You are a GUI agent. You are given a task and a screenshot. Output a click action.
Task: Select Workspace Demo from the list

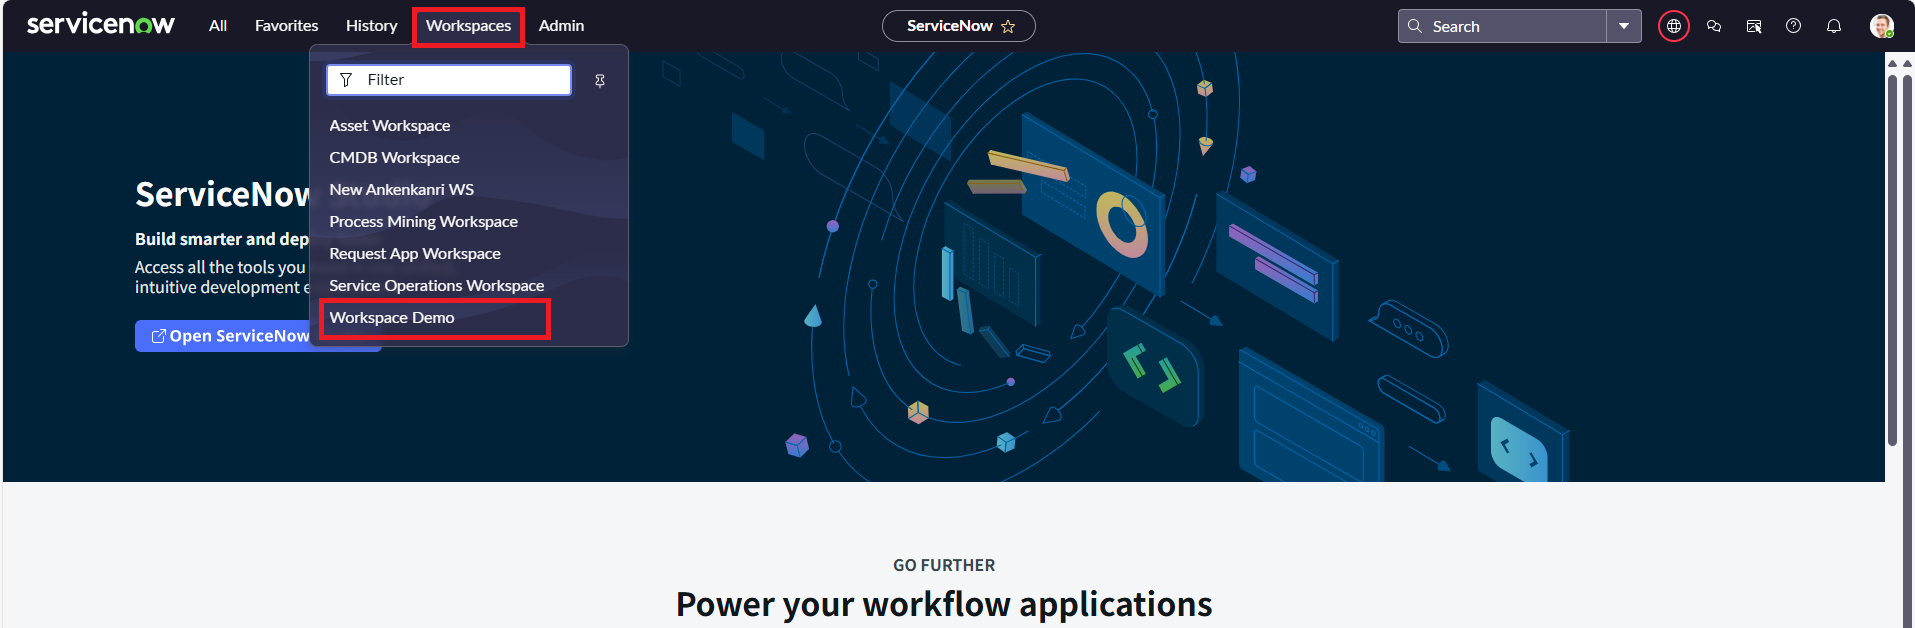[392, 318]
